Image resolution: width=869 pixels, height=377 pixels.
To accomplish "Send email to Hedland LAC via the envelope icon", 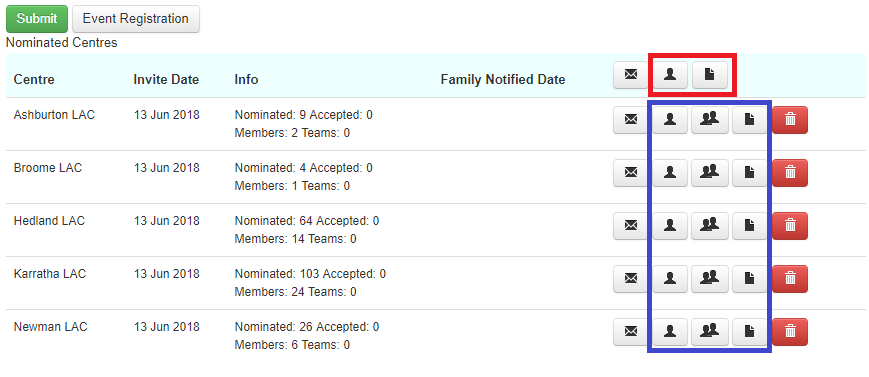I will click(631, 226).
